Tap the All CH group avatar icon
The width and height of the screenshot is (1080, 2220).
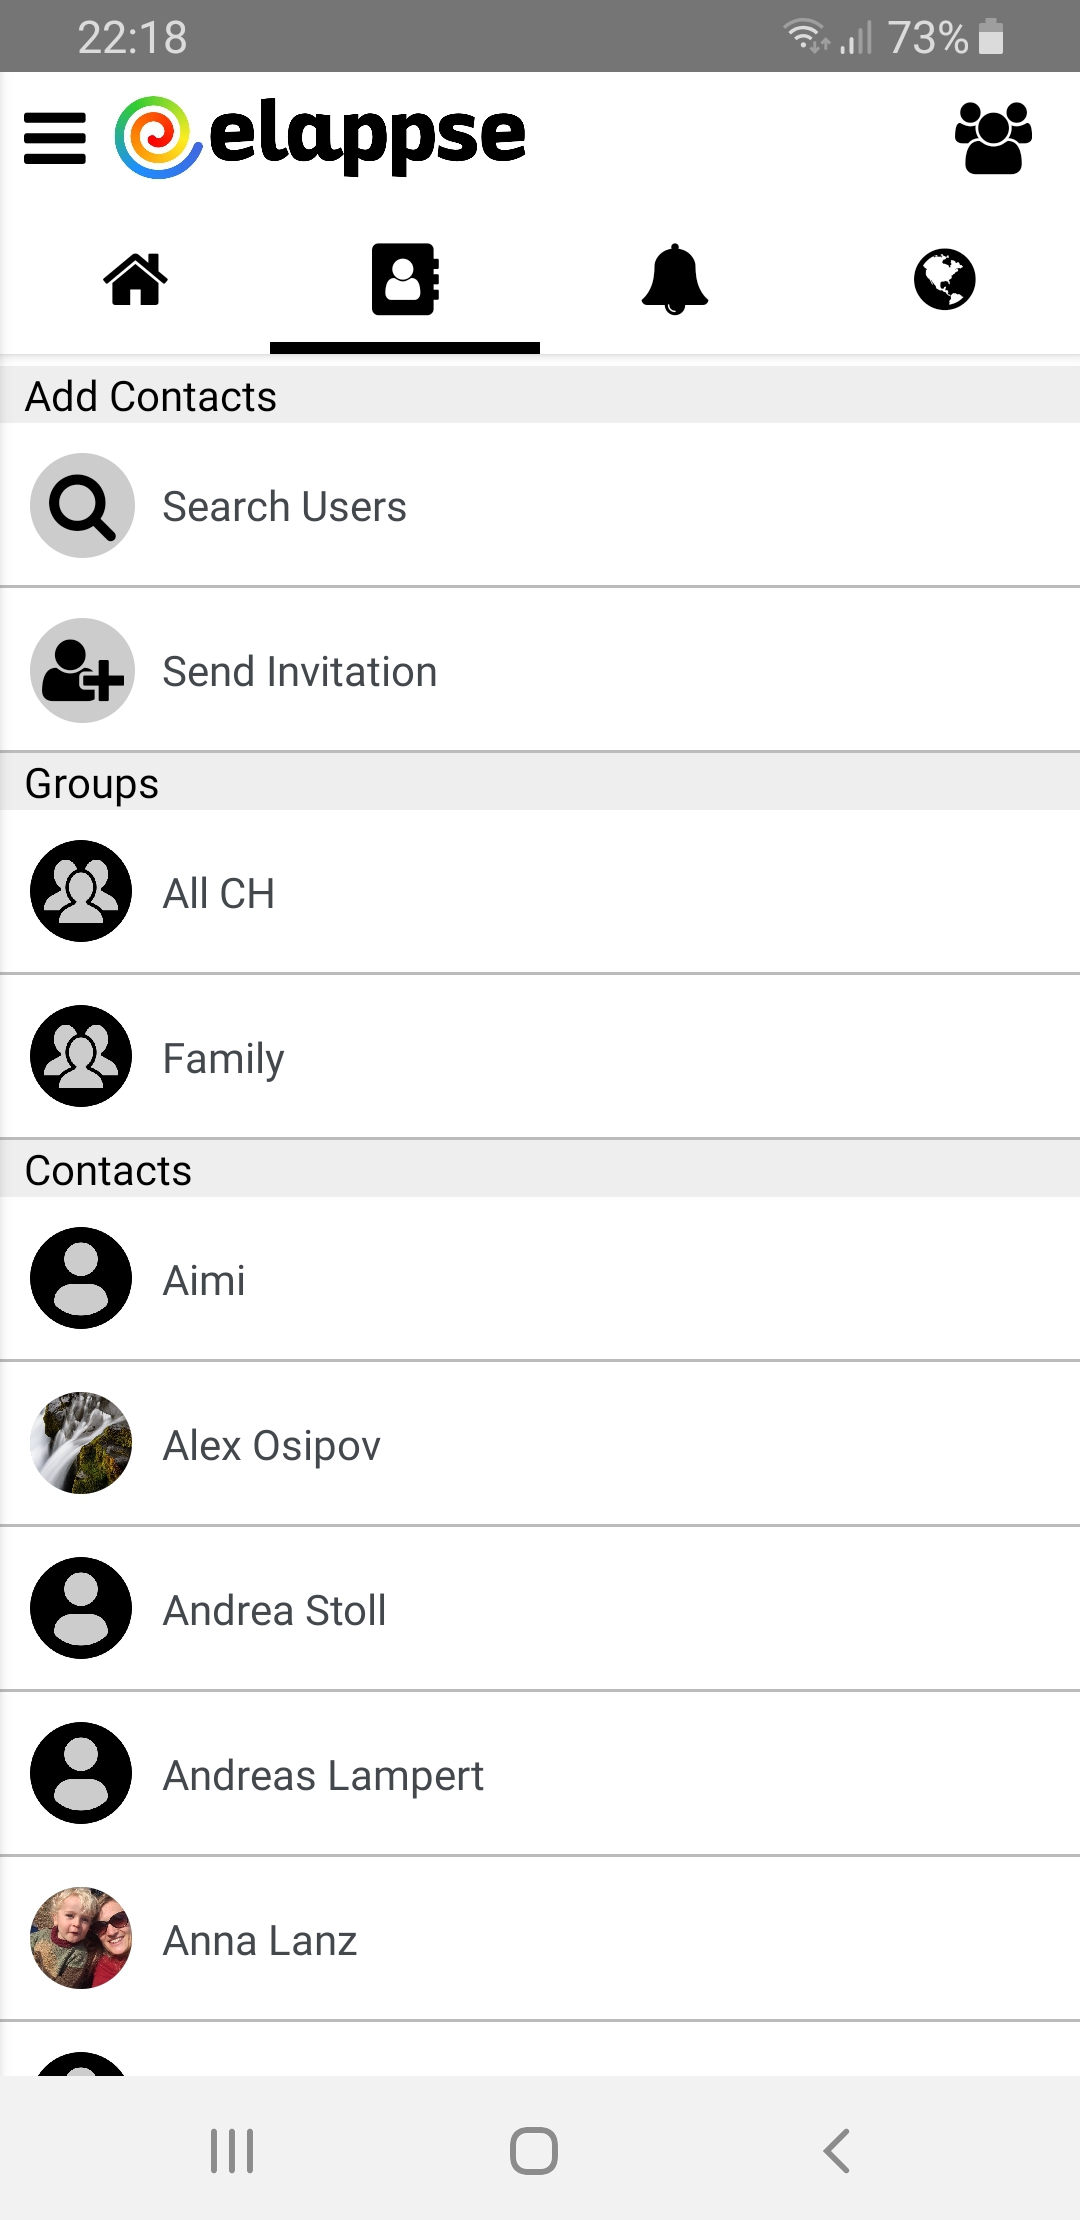[81, 891]
